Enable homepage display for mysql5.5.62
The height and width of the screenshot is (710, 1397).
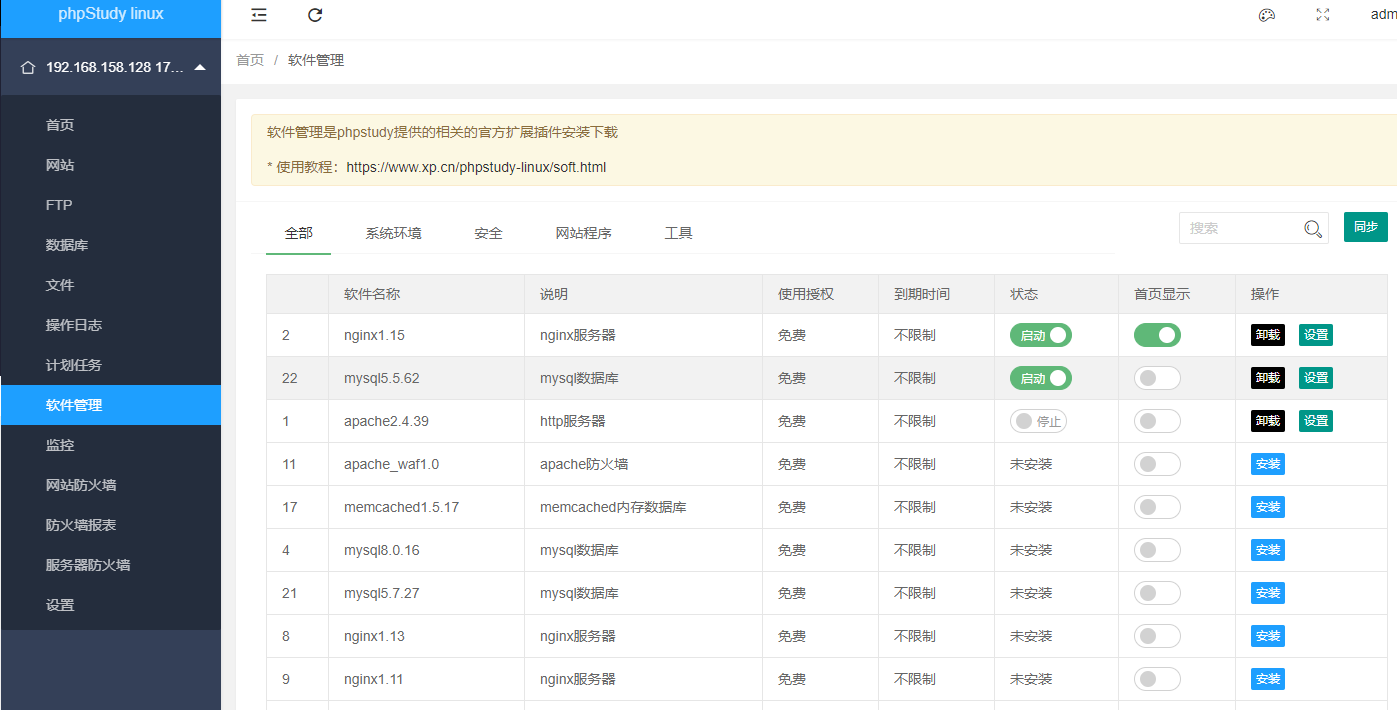1157,378
